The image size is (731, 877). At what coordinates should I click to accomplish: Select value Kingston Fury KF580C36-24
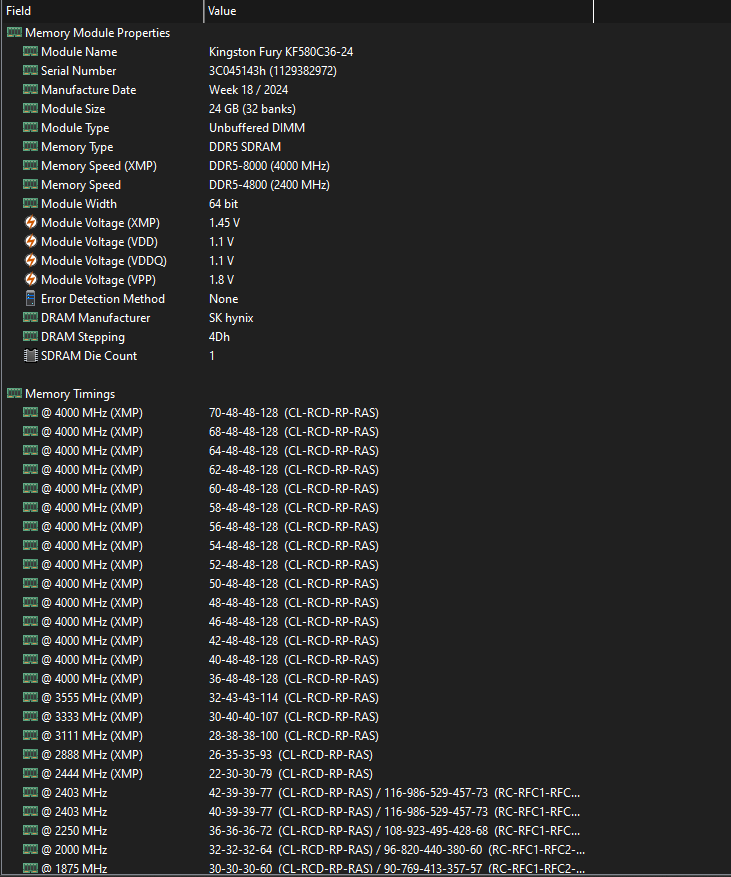pyautogui.click(x=281, y=52)
